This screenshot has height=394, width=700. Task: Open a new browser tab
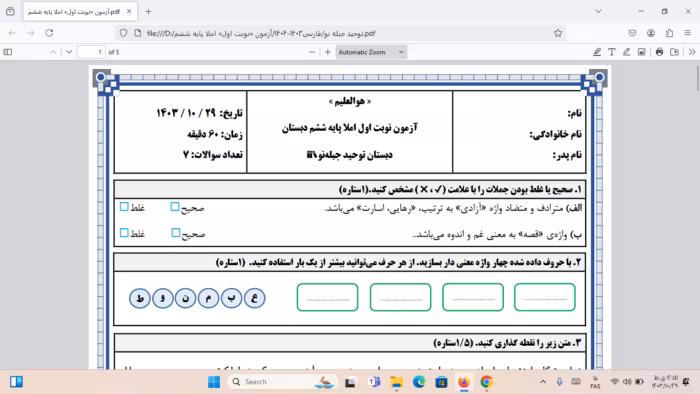click(x=149, y=12)
